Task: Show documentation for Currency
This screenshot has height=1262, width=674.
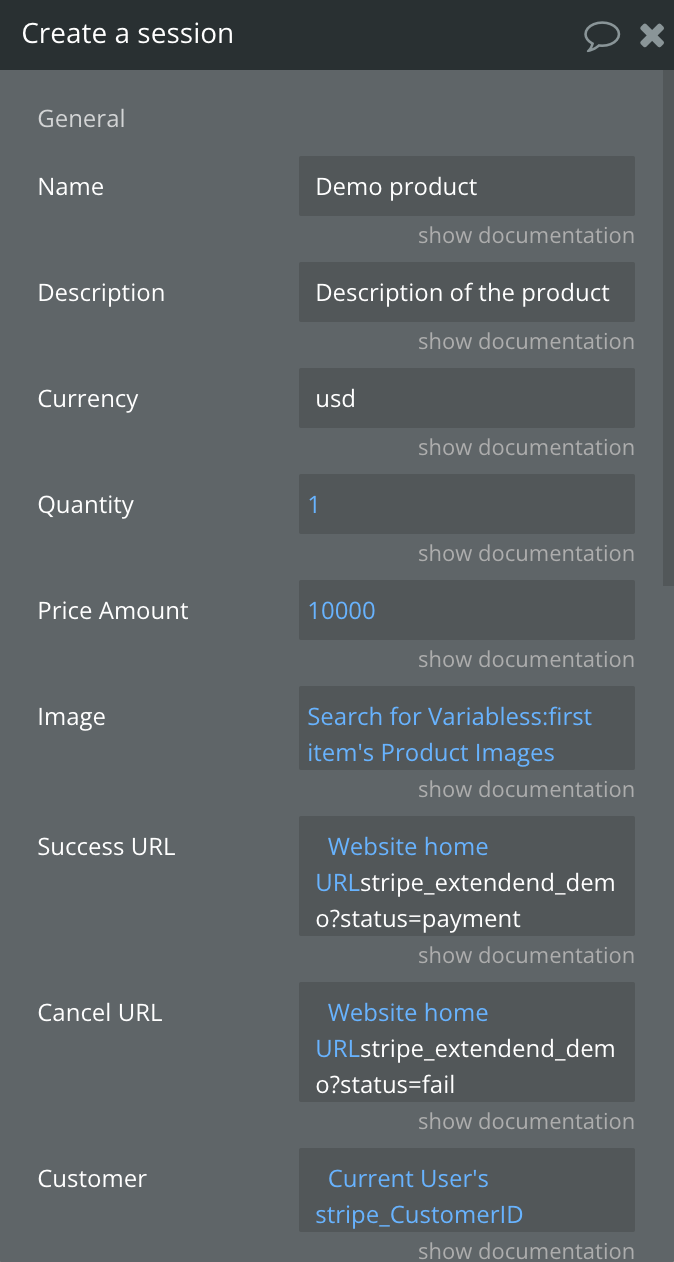Action: 526,448
